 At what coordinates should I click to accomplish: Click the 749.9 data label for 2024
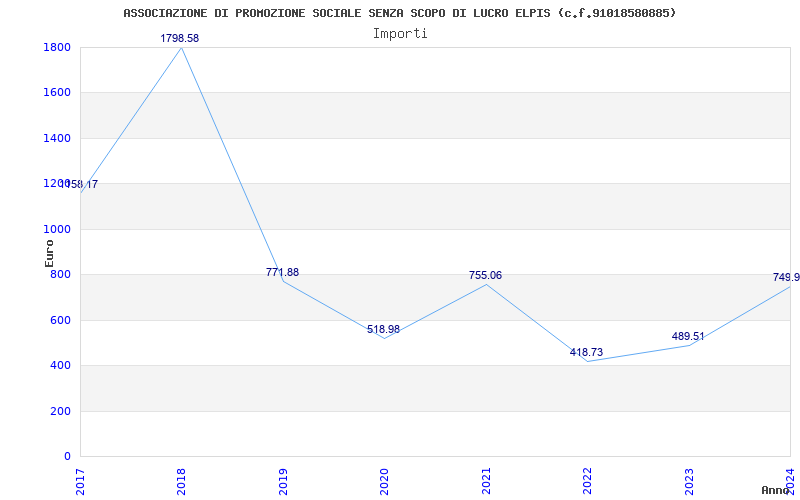(x=786, y=278)
